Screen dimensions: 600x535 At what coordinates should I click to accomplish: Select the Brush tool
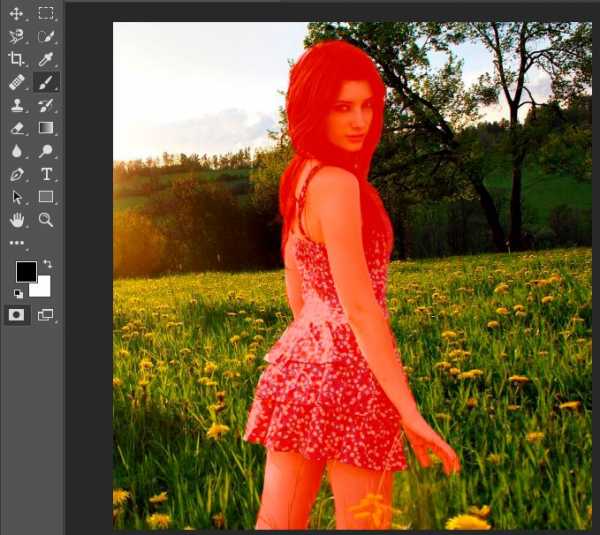(46, 82)
